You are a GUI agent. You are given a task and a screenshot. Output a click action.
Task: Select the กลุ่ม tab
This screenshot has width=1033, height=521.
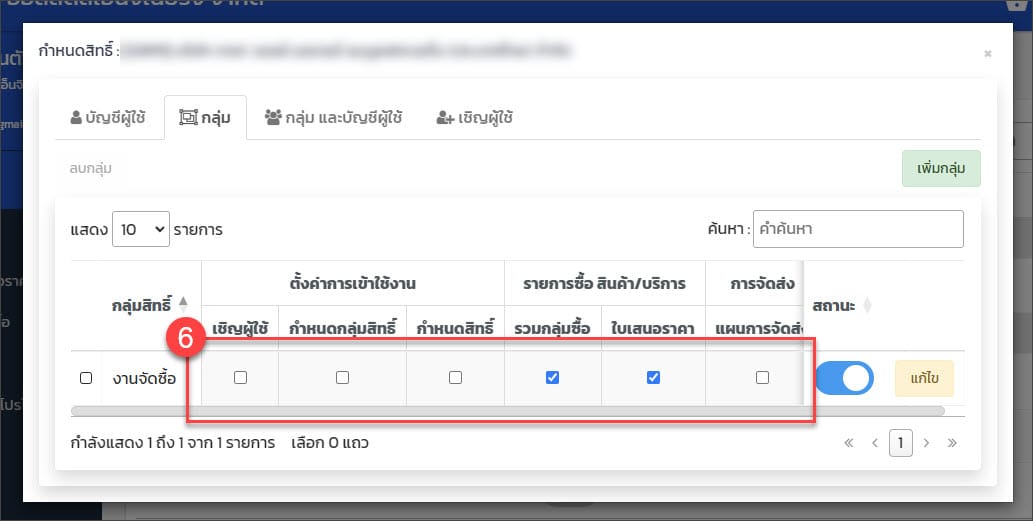205,117
